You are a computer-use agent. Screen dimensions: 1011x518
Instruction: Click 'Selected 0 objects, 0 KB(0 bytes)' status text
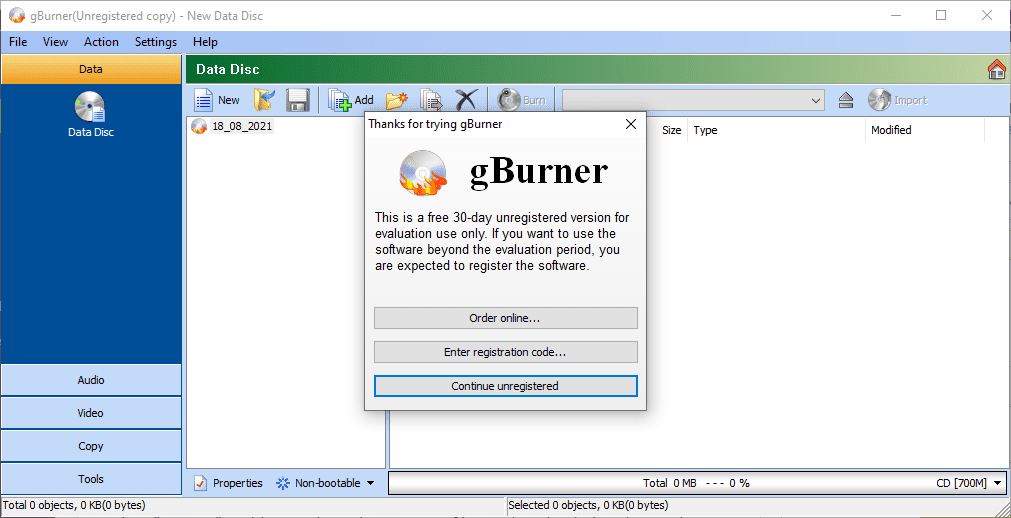pyautogui.click(x=588, y=505)
